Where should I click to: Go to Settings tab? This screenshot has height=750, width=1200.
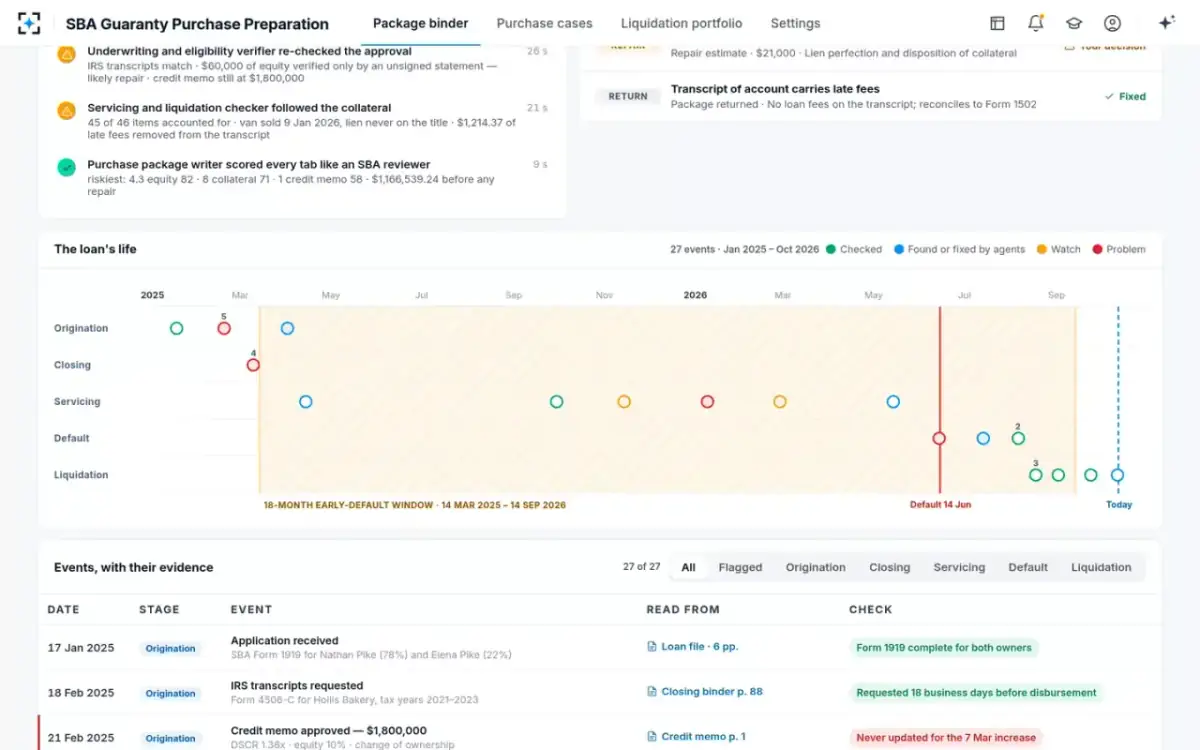coord(795,23)
